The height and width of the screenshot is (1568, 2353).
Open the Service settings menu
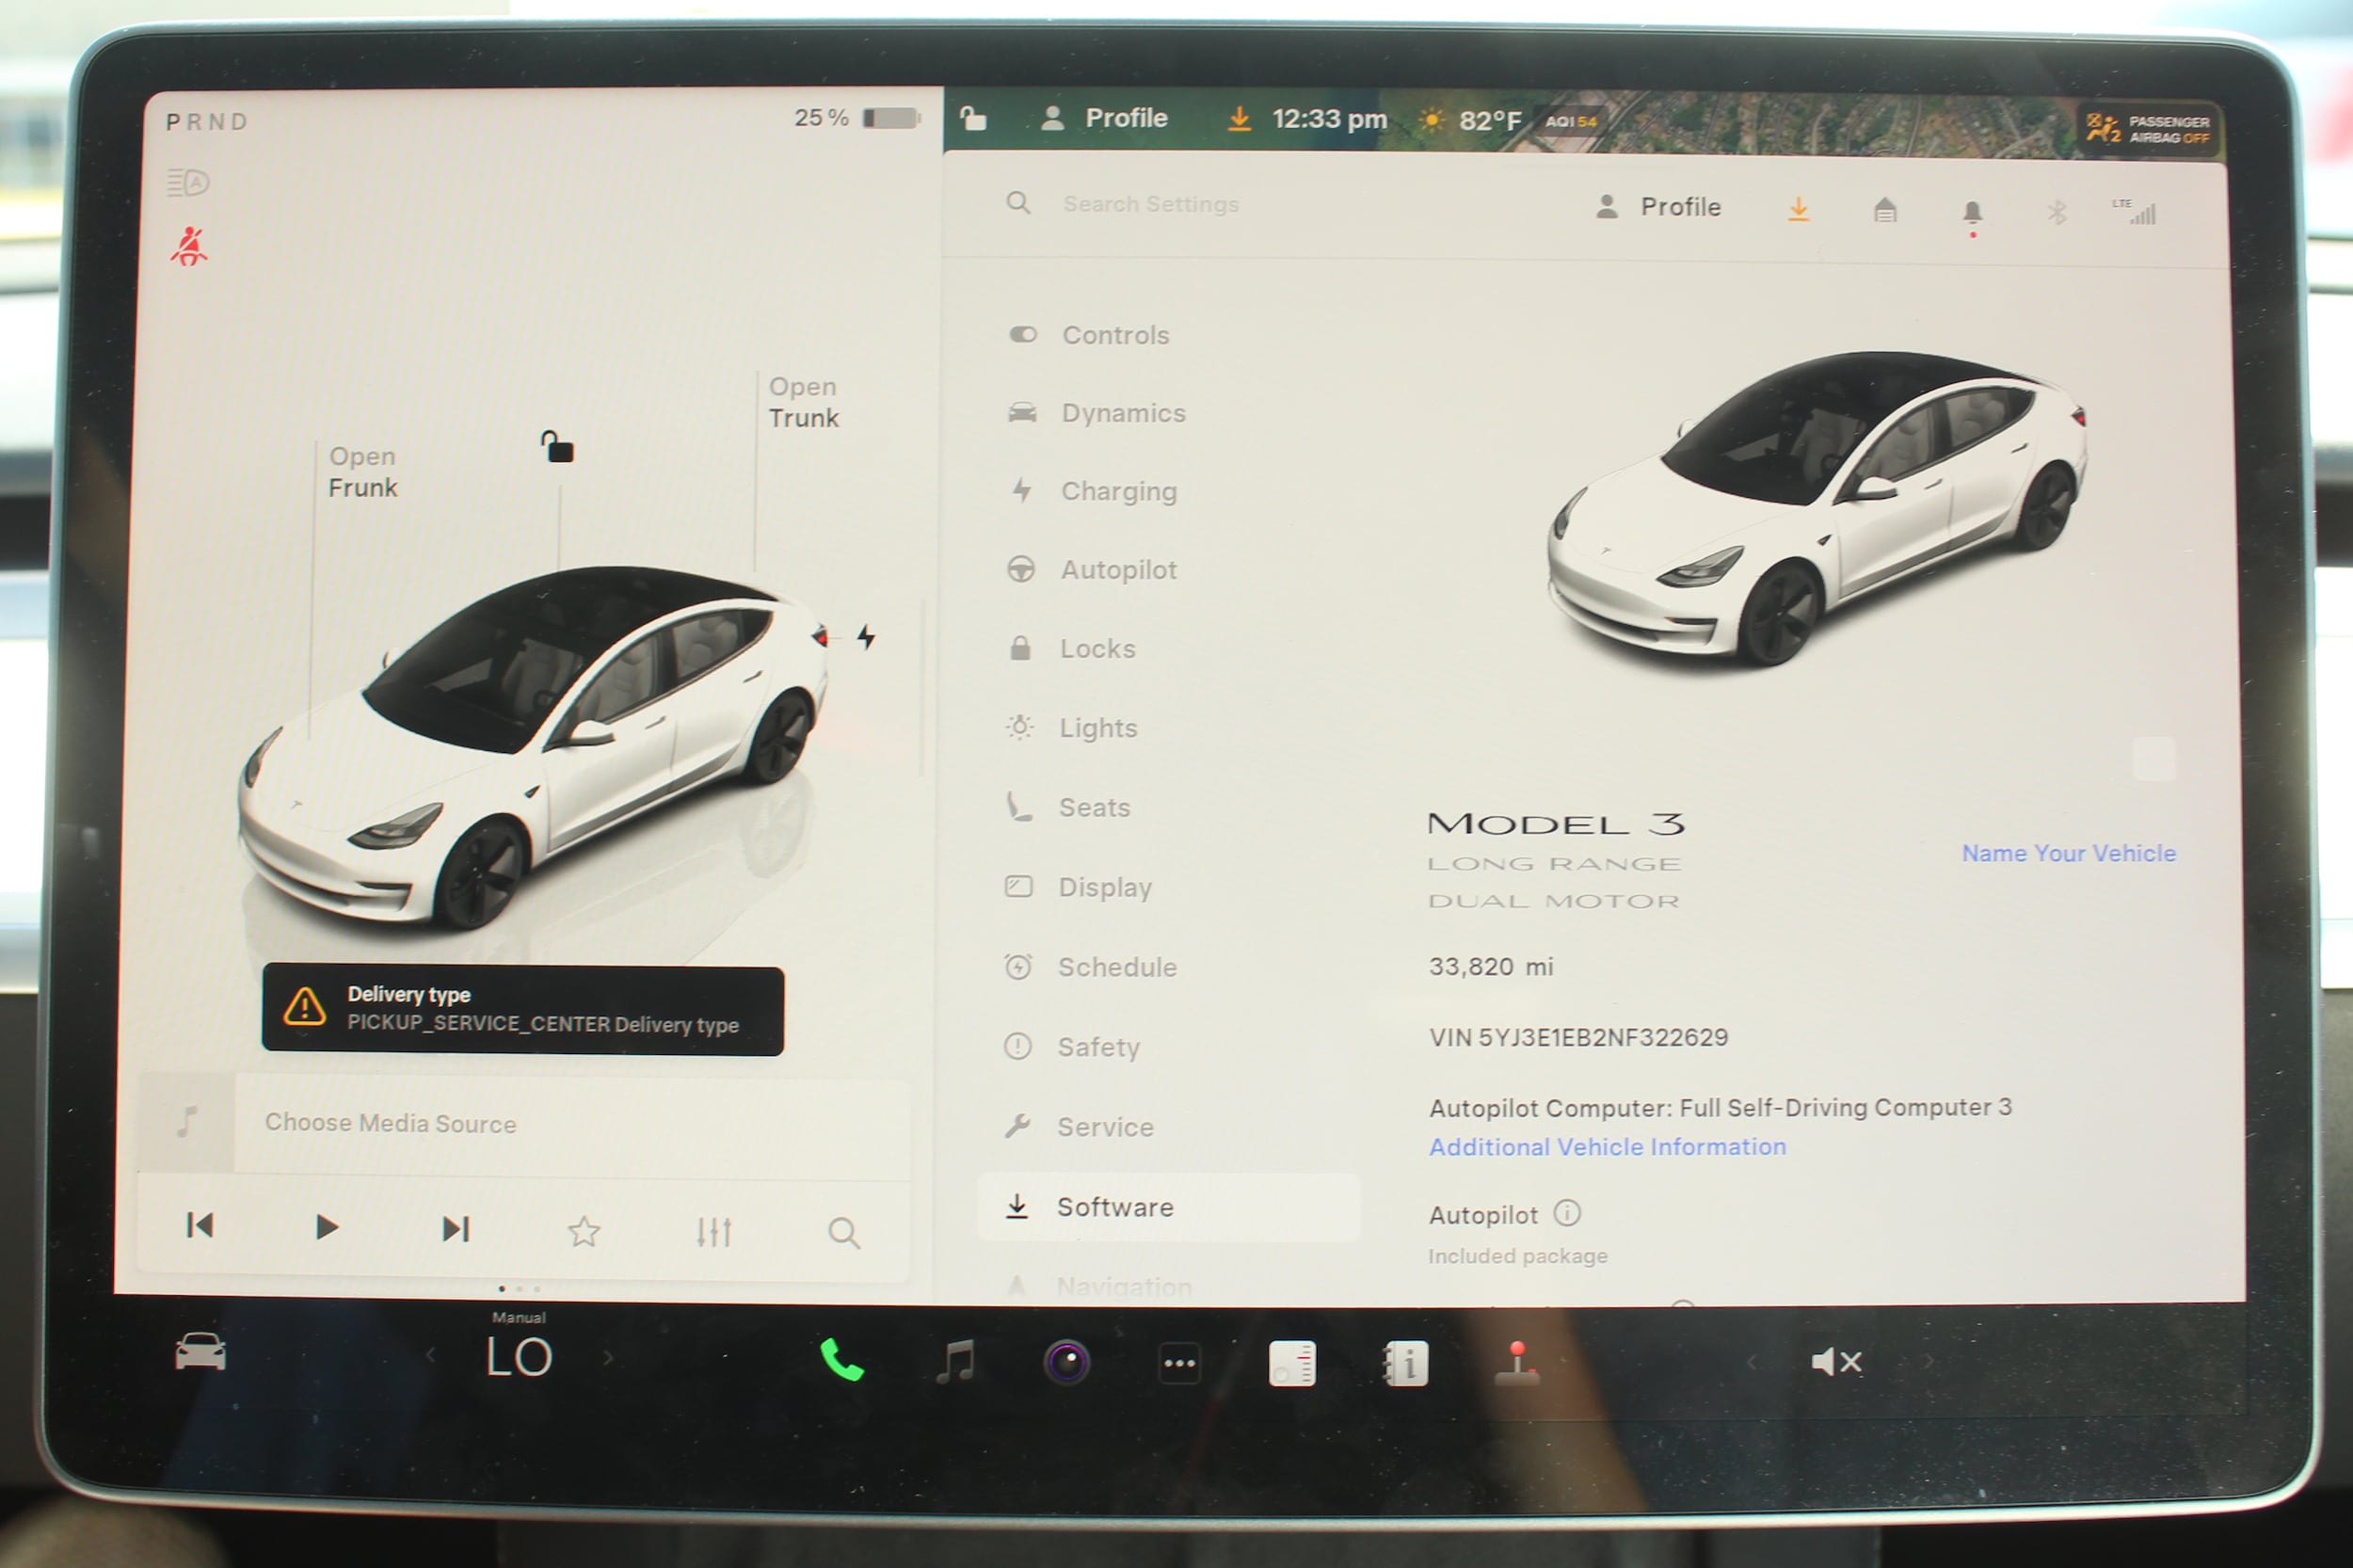tap(1078, 1127)
